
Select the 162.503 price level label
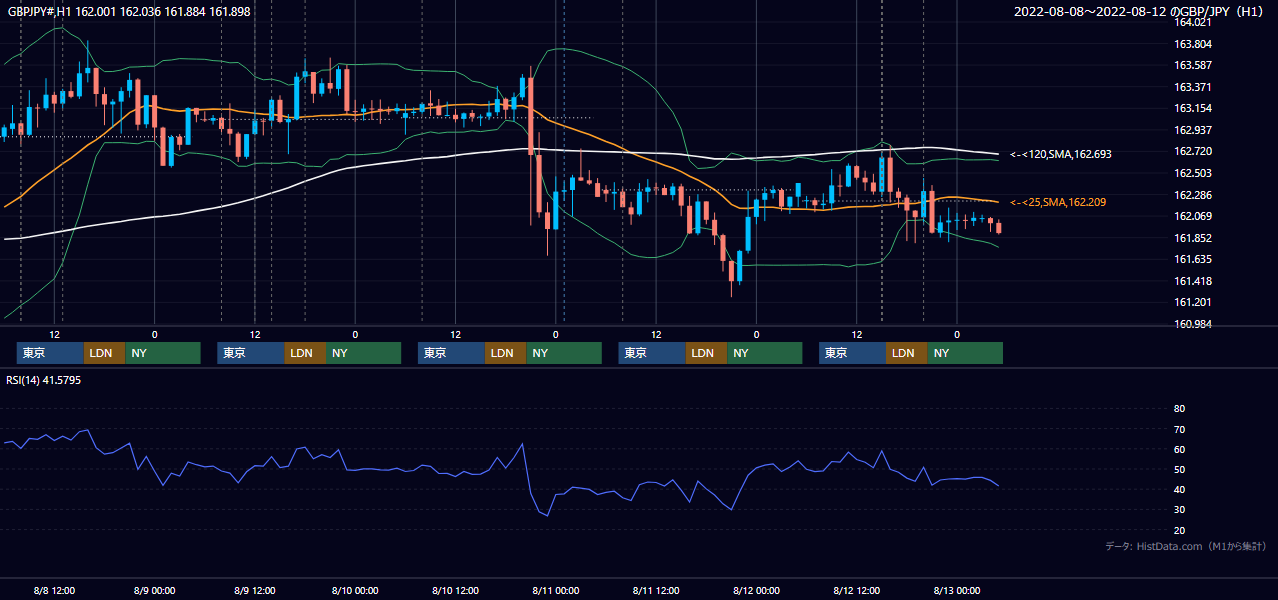[1193, 173]
